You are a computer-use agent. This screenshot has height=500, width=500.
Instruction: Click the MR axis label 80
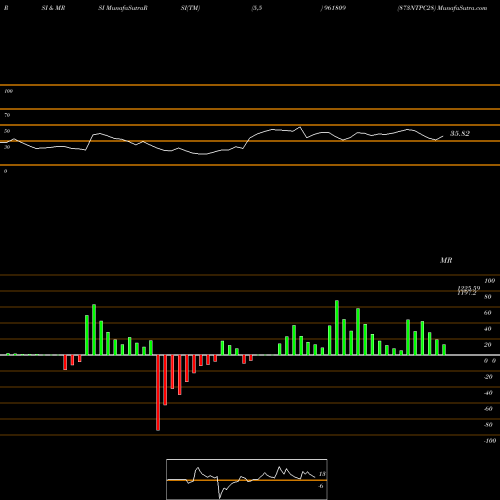(x=488, y=297)
